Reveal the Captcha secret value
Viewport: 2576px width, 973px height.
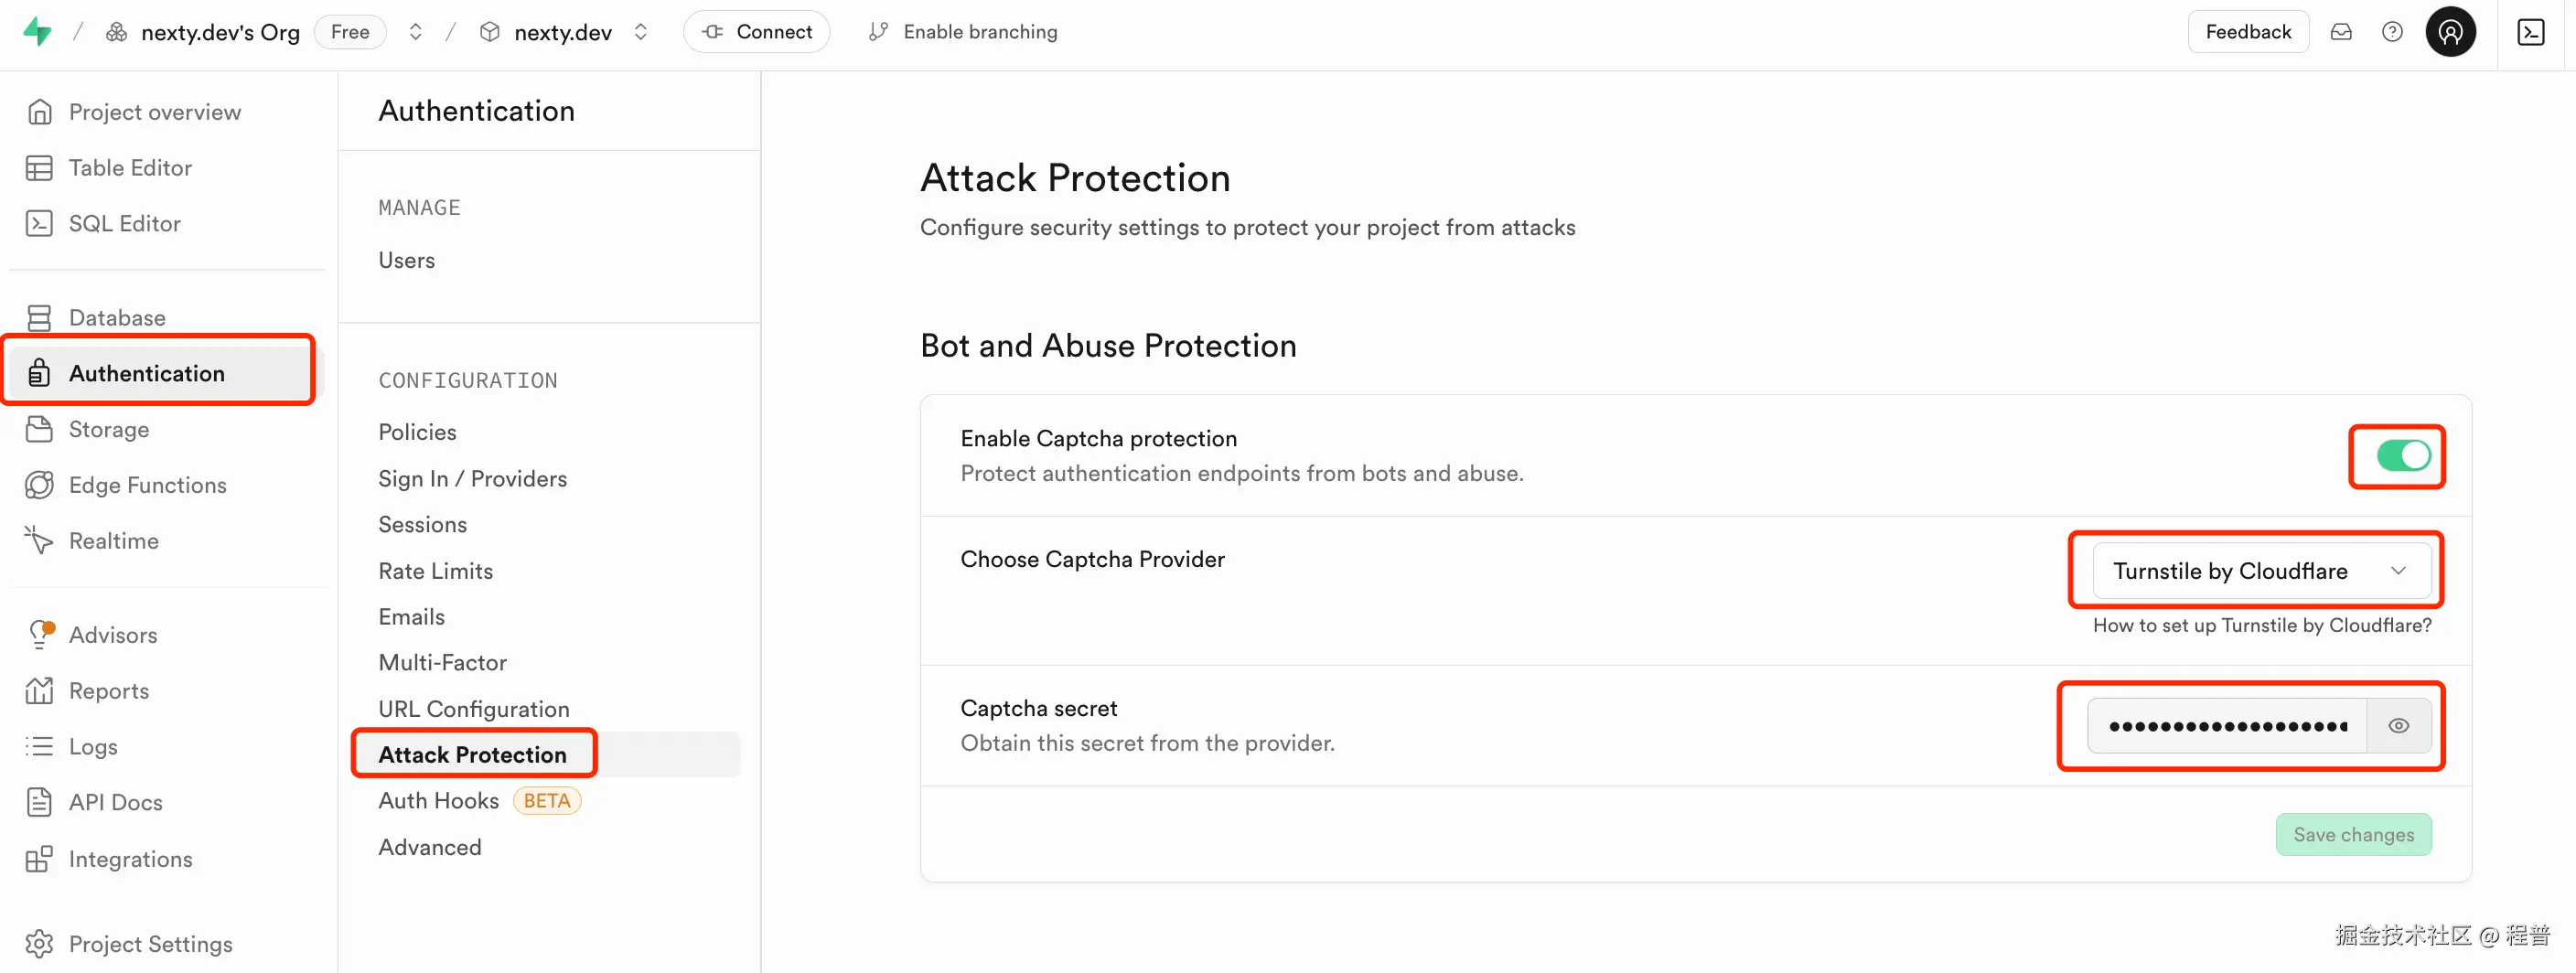point(2398,725)
